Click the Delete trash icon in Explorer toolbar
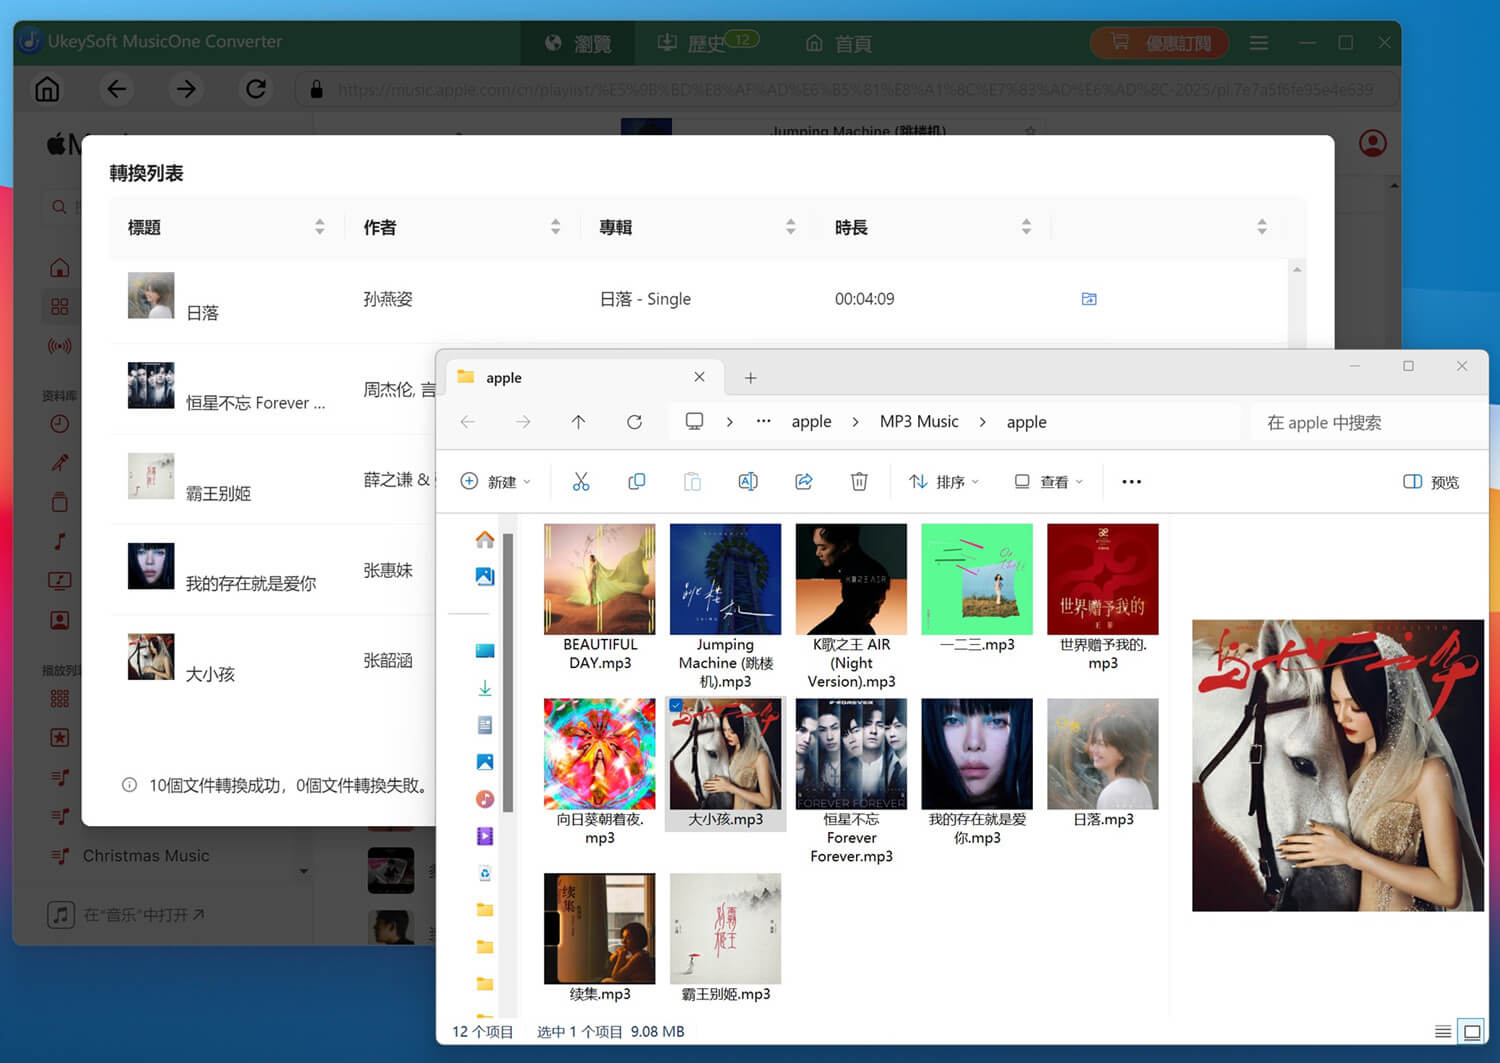1500x1063 pixels. [x=859, y=481]
